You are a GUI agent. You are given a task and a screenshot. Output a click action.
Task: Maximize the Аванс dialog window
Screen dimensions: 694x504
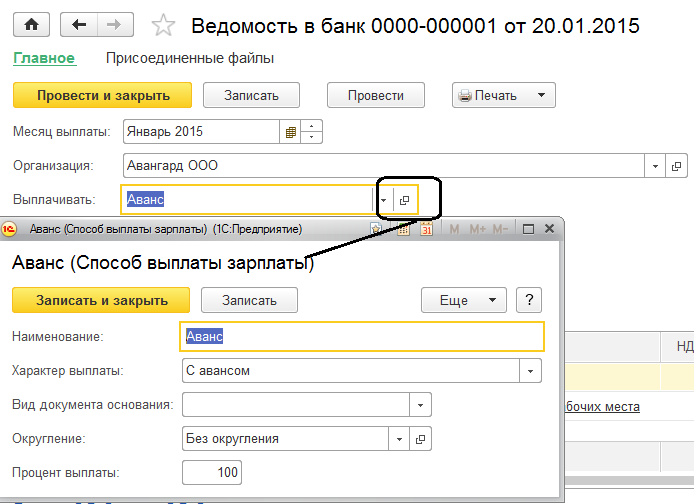coord(528,229)
